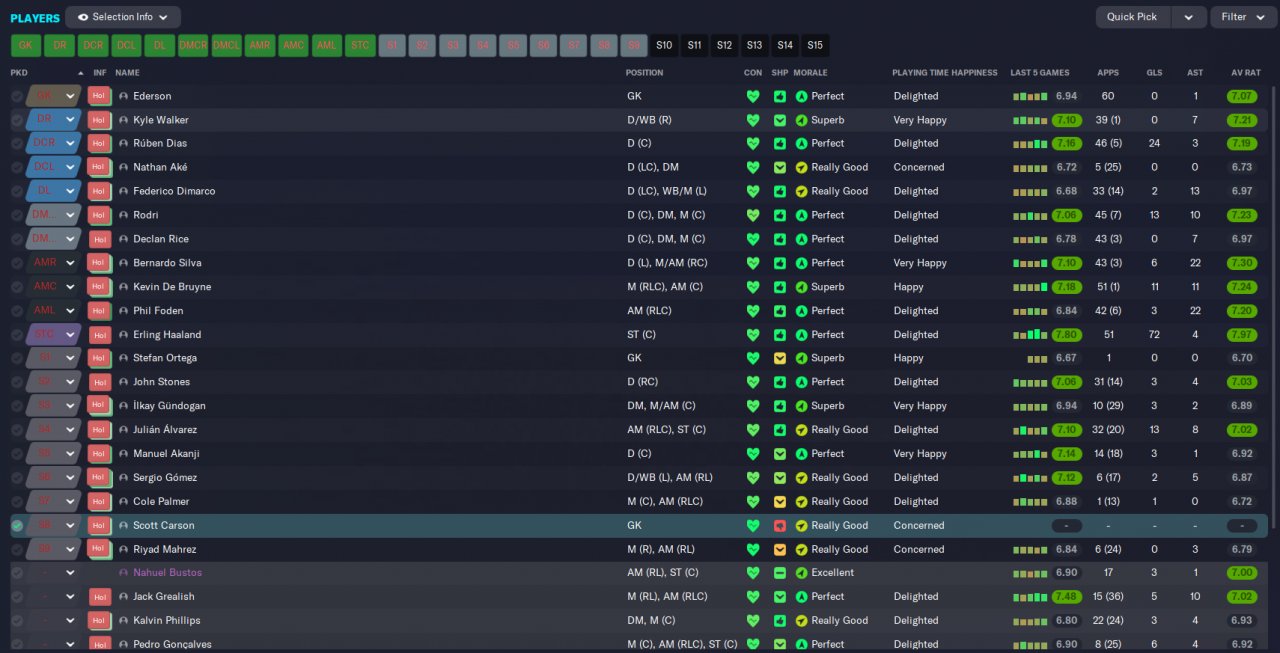Open Nathan Aké's DCL position dropdown

click(70, 167)
